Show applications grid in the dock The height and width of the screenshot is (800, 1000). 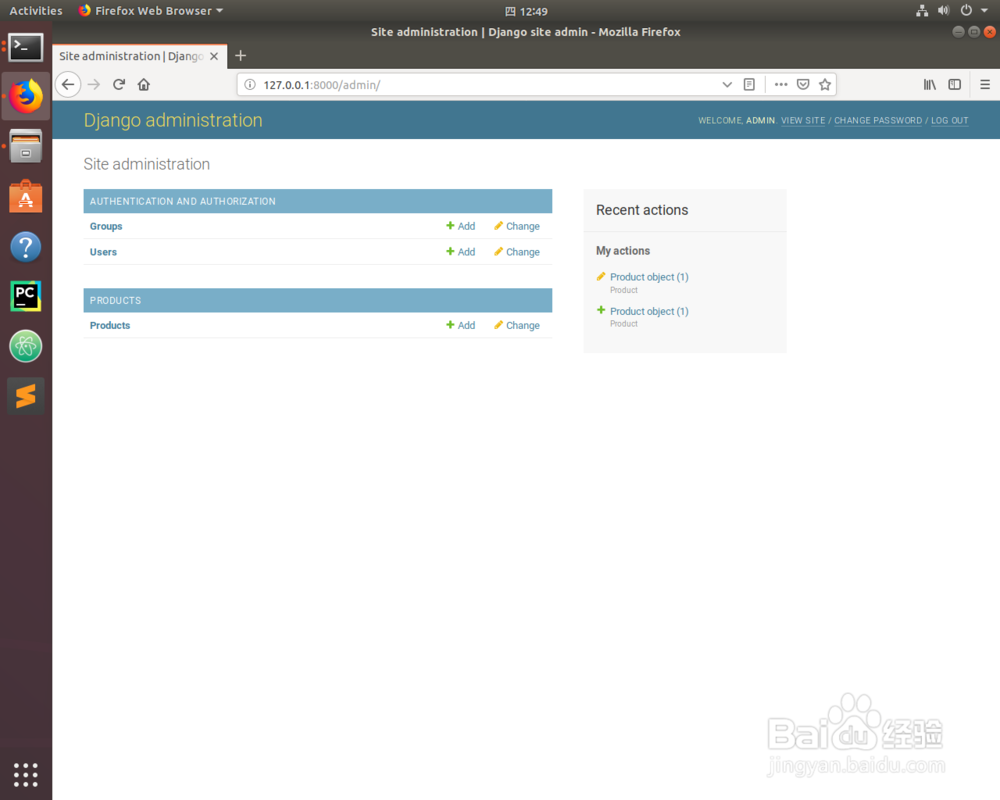click(26, 775)
